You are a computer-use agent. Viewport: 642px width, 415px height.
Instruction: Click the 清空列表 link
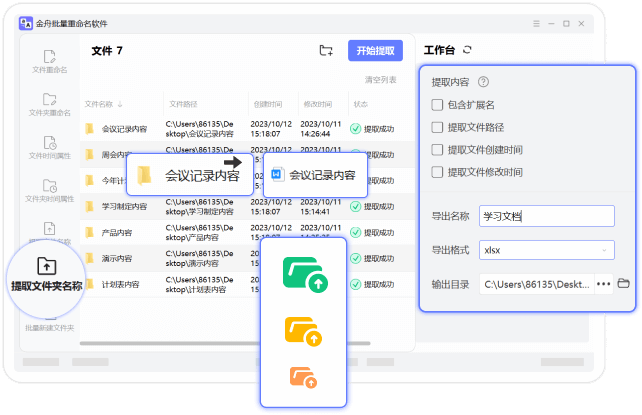click(380, 79)
